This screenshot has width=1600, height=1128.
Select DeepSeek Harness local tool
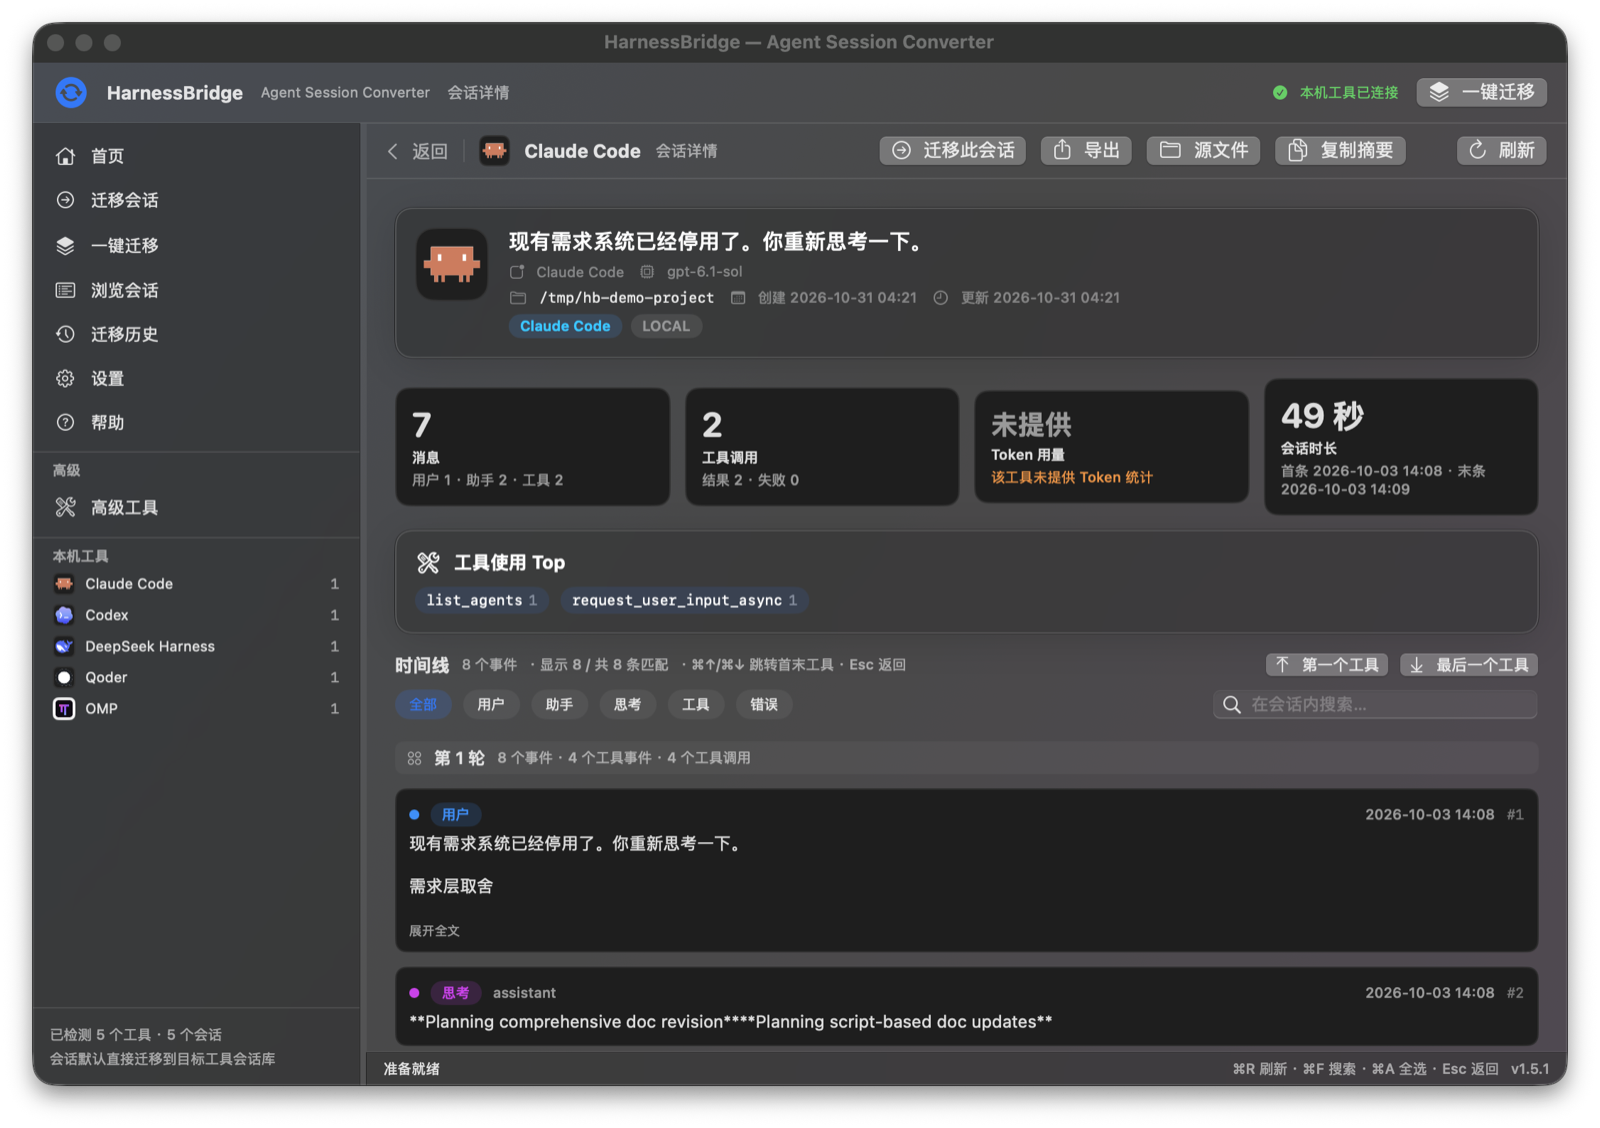[197, 646]
